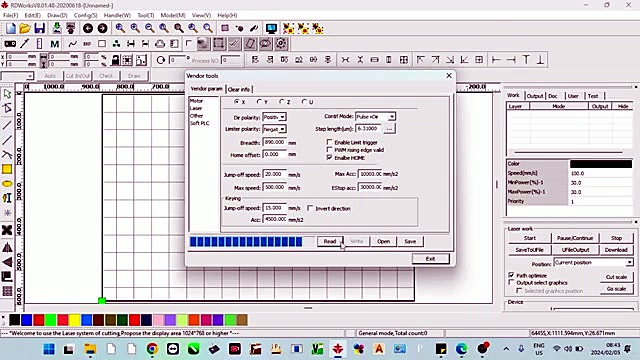Pick the black color swatch in palette
Viewport: 640px width, 360px height.
click(x=14, y=320)
